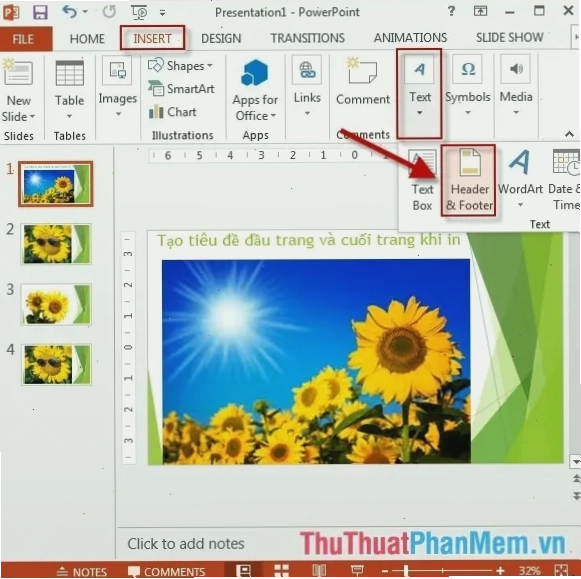Open the TRANSITIONS tab
Viewport: 581px width, 579px height.
pos(308,38)
